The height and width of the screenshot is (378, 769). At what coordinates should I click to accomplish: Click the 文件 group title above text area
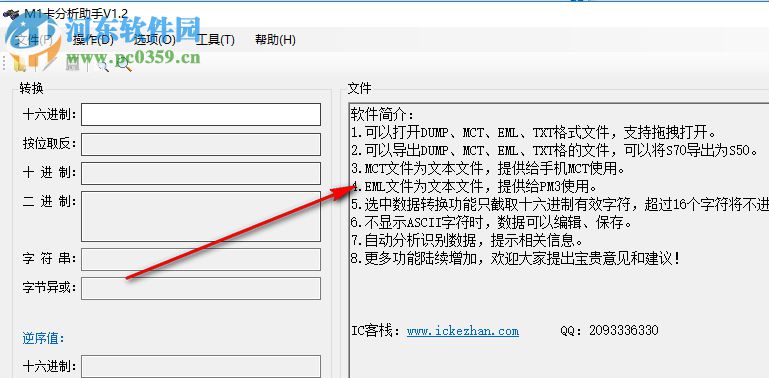point(359,88)
